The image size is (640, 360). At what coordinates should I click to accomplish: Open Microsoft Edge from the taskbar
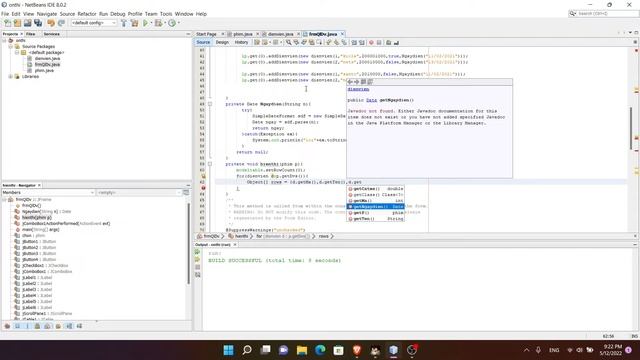(320, 350)
